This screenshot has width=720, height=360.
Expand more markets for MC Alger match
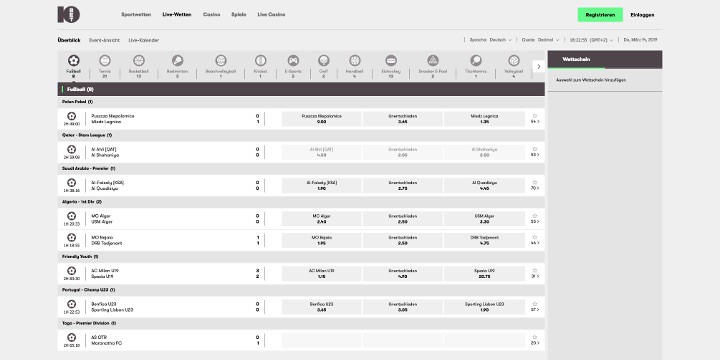coord(535,221)
